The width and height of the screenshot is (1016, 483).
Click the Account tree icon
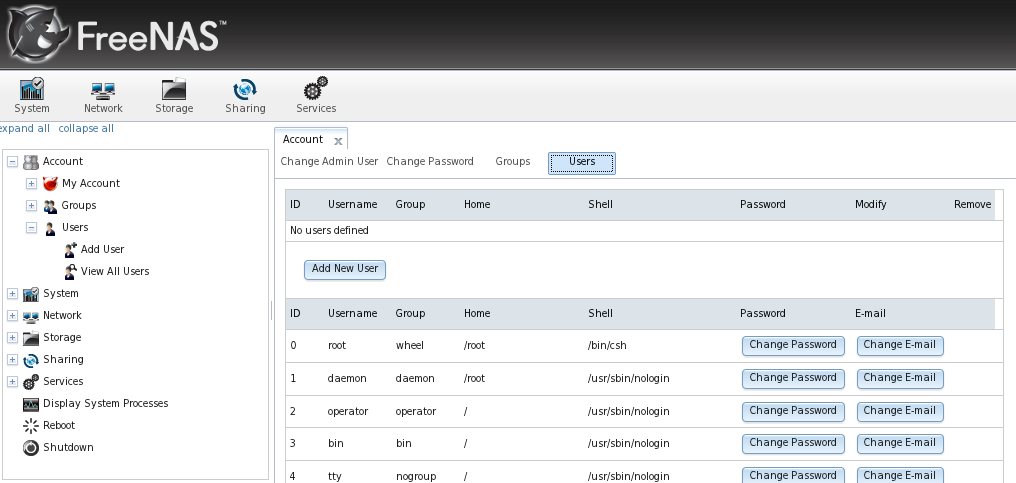click(x=30, y=161)
